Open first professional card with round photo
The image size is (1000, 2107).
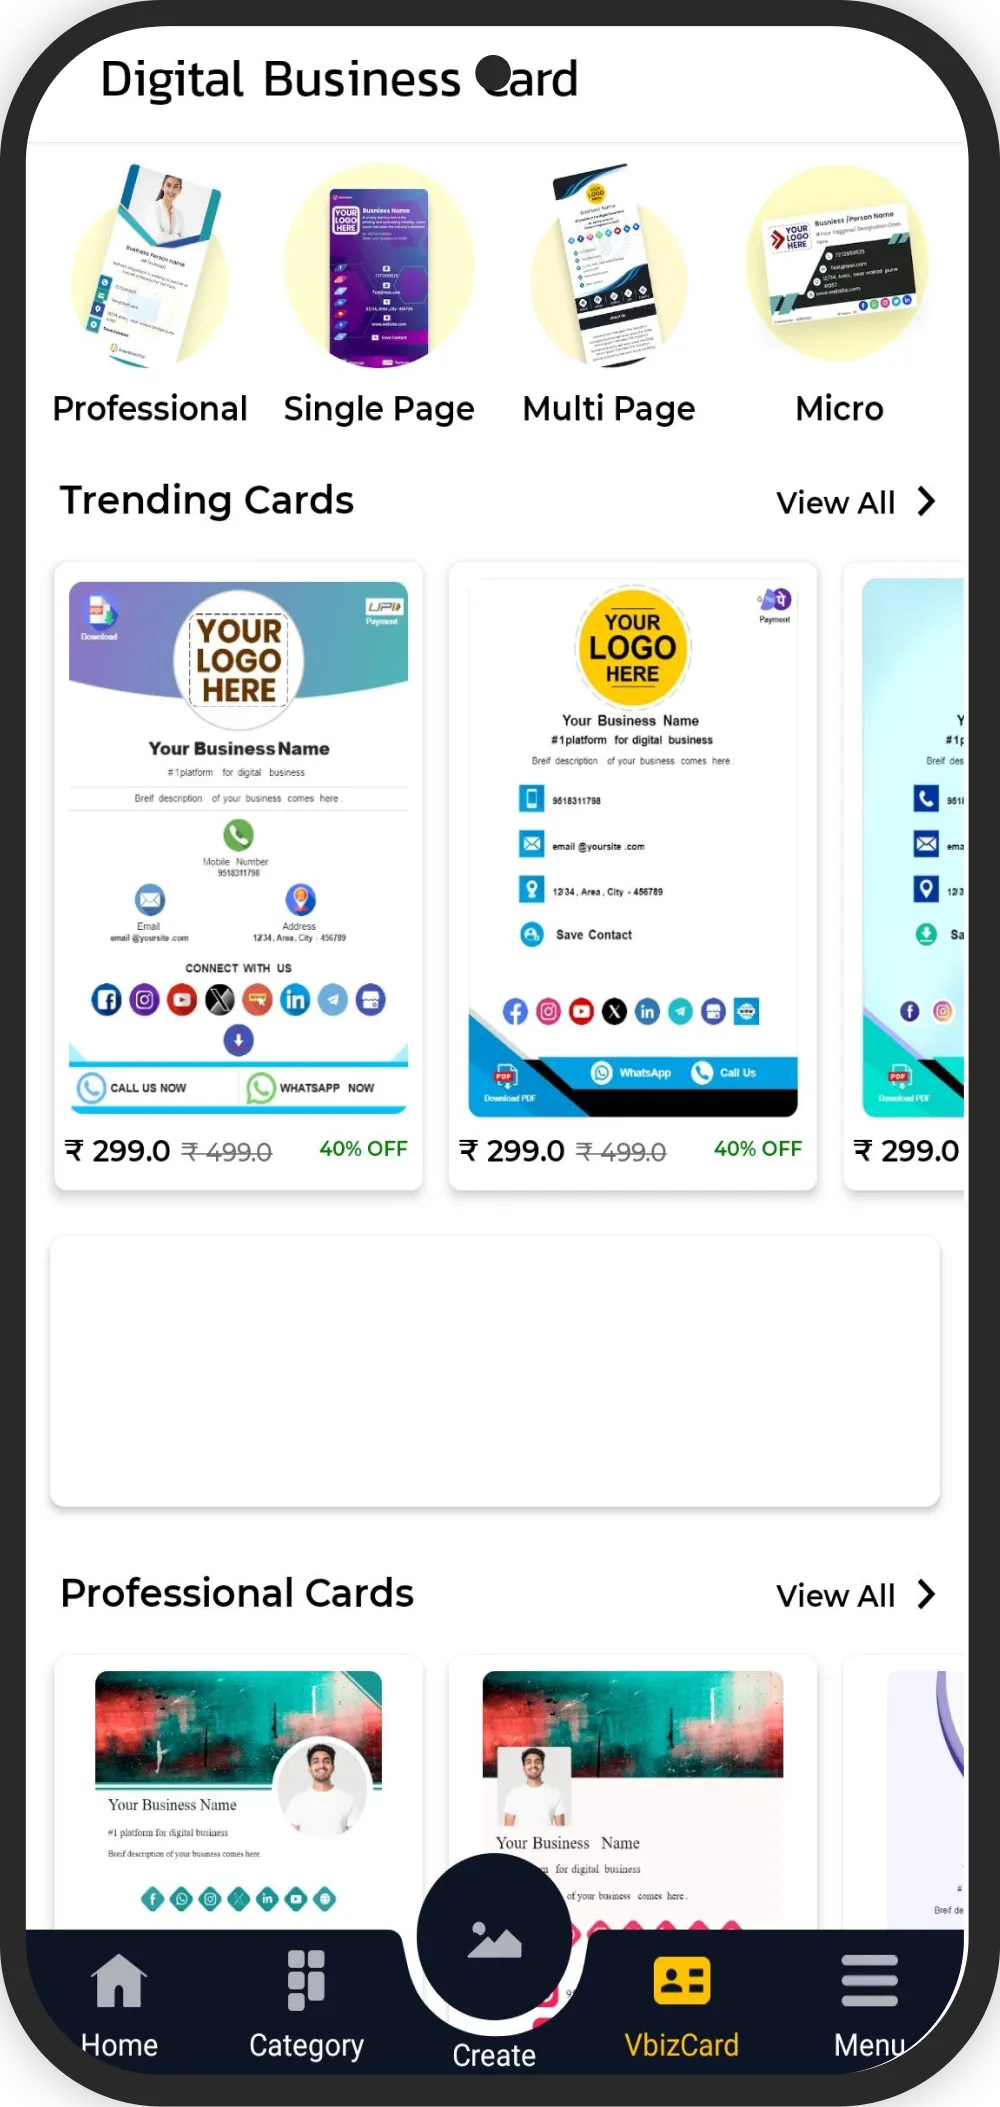tap(238, 1792)
